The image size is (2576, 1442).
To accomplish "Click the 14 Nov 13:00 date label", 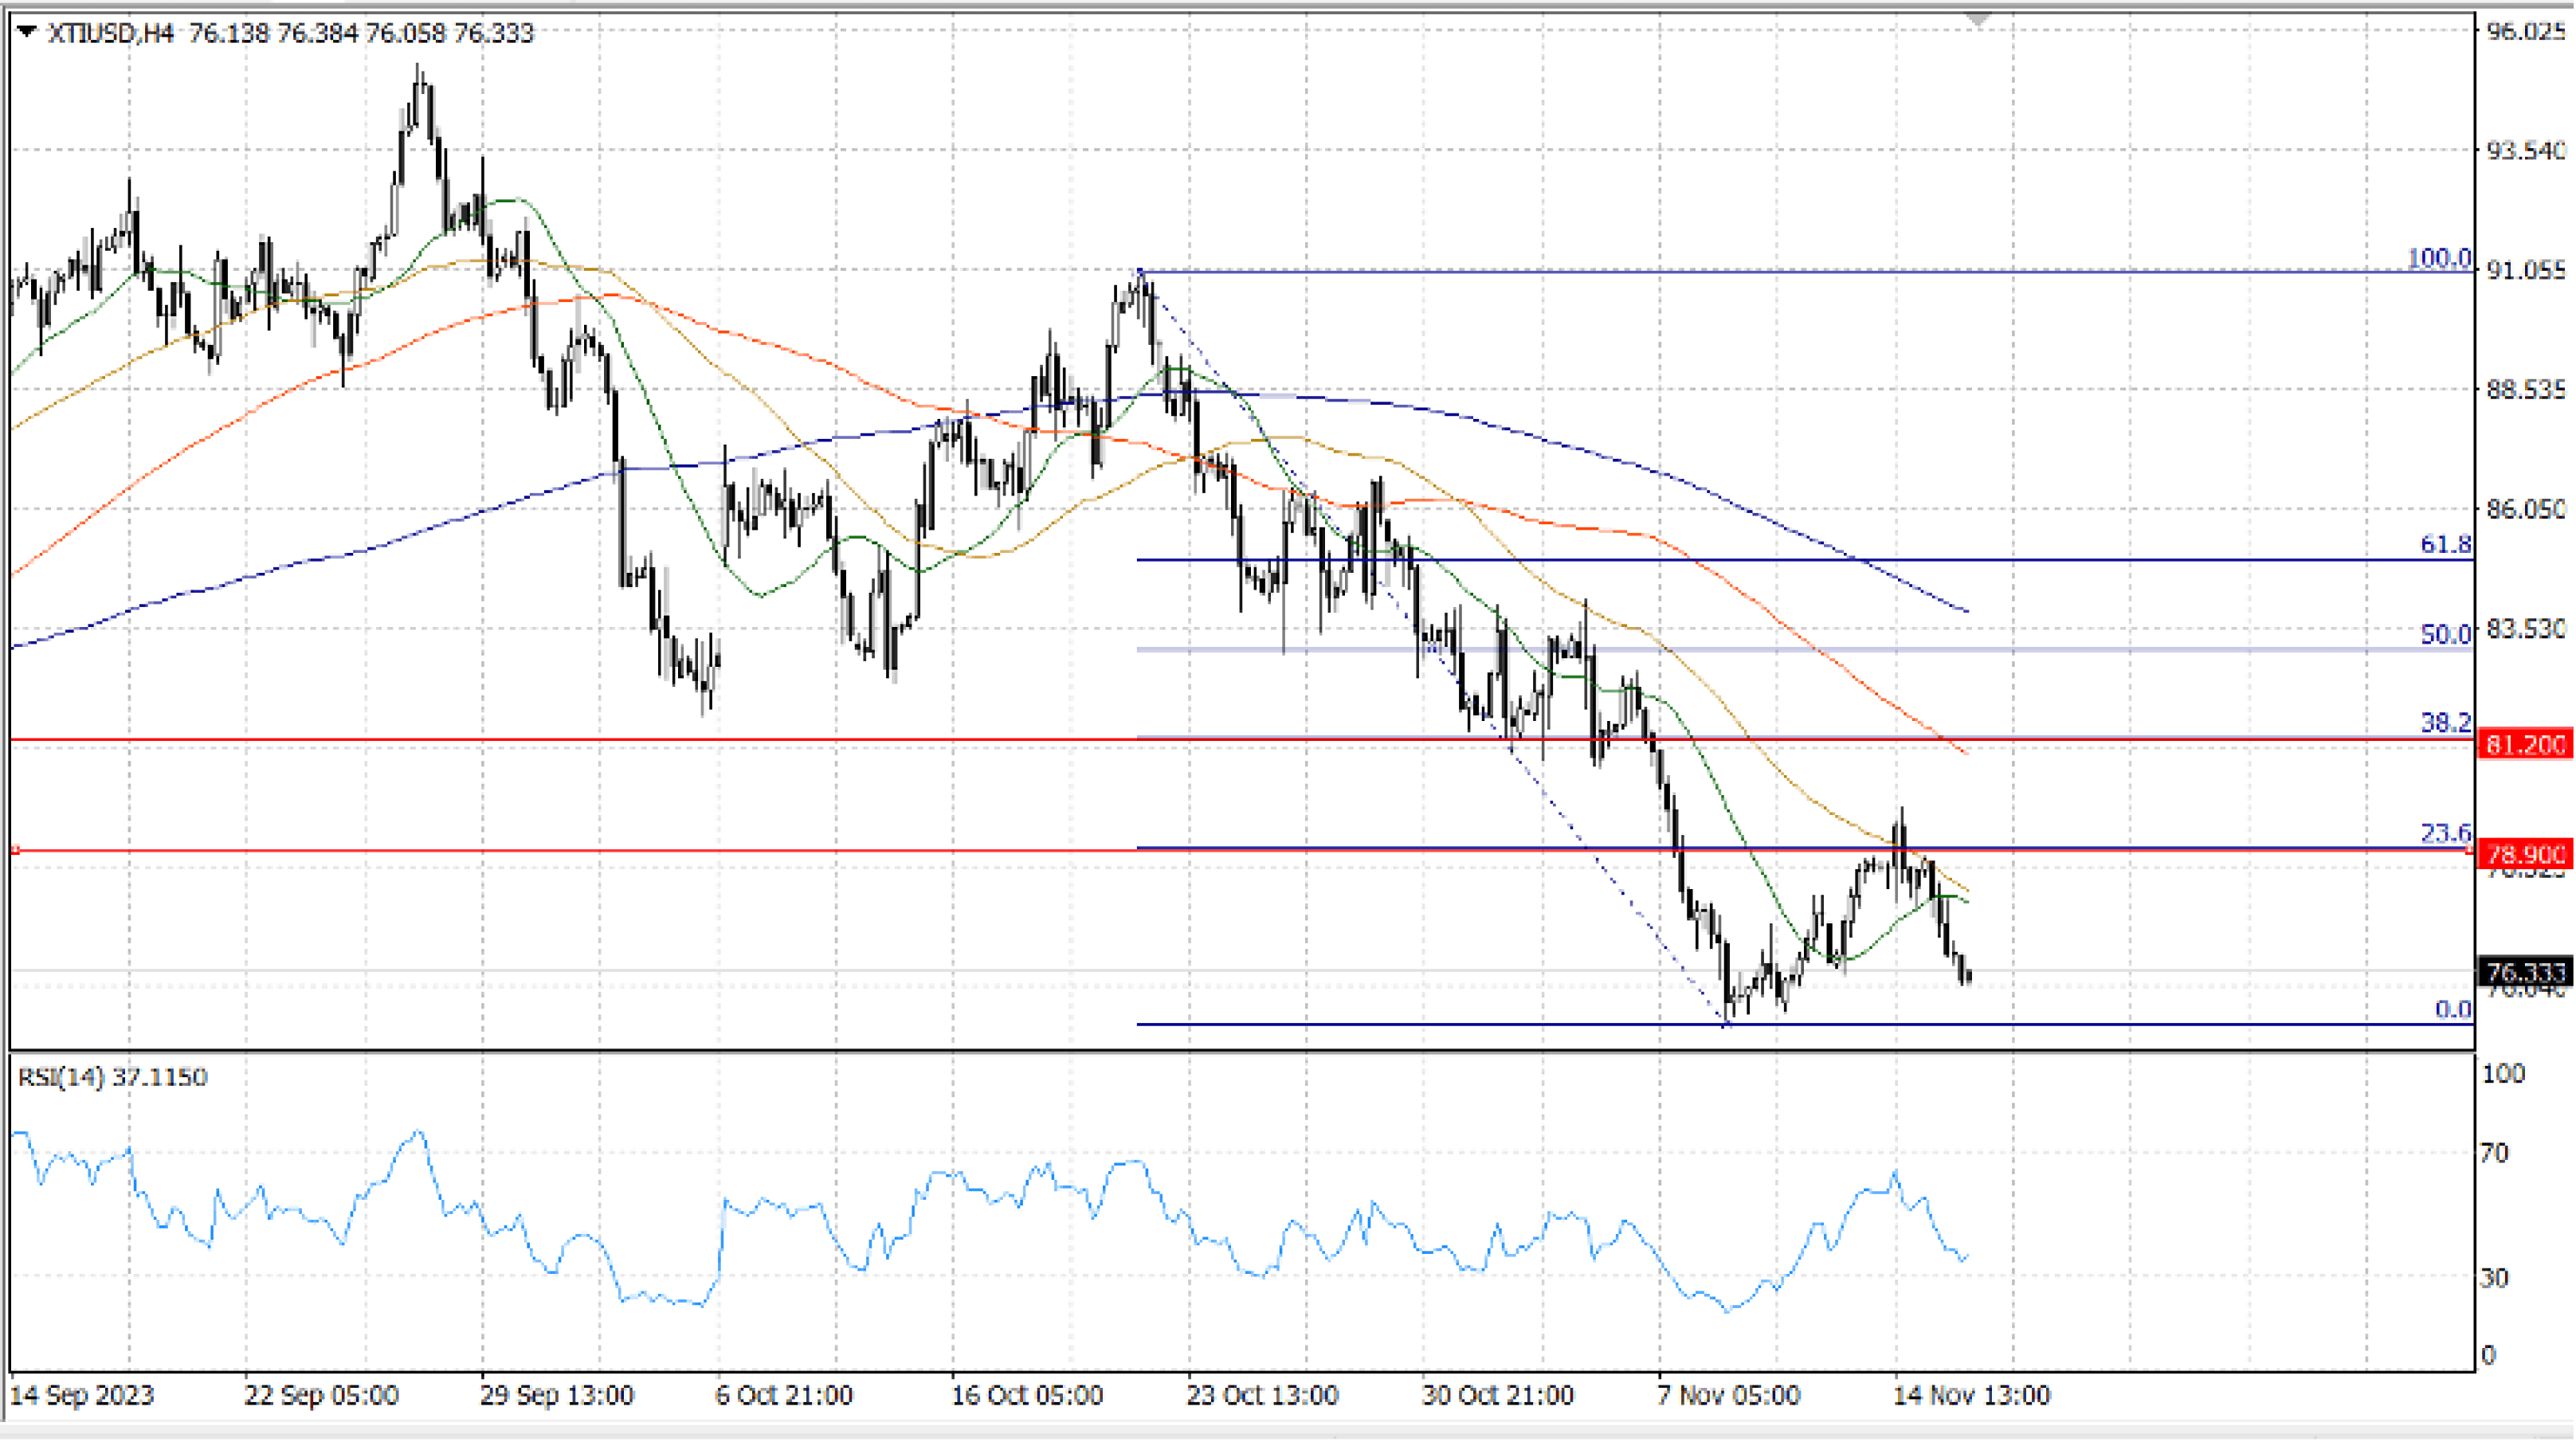I will tap(1971, 1395).
